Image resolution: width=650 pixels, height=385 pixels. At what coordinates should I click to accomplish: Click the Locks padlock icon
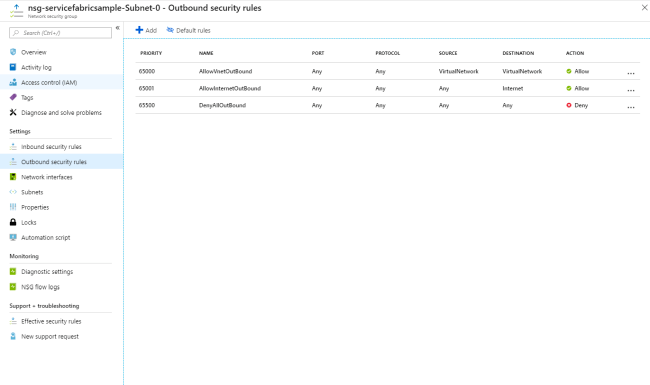pos(13,222)
